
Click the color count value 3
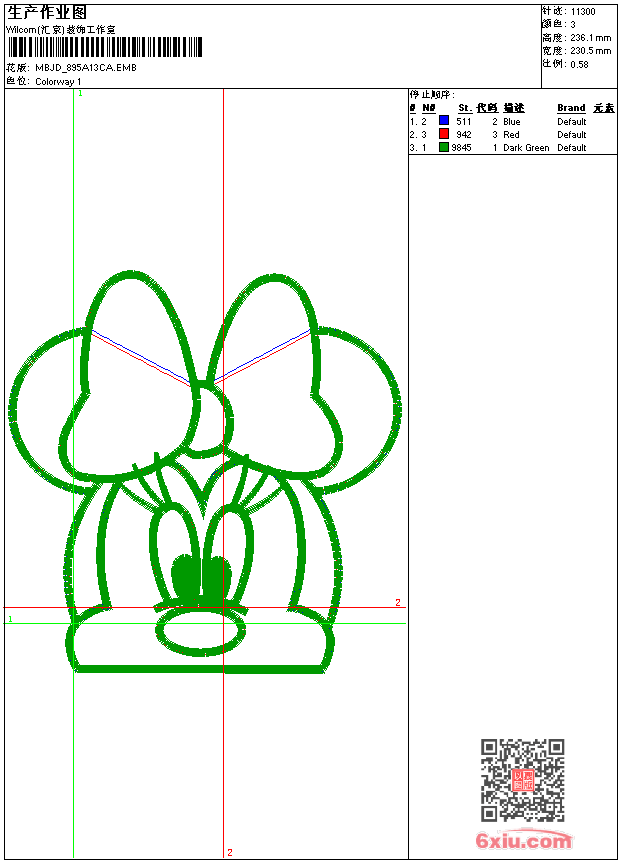click(x=573, y=25)
